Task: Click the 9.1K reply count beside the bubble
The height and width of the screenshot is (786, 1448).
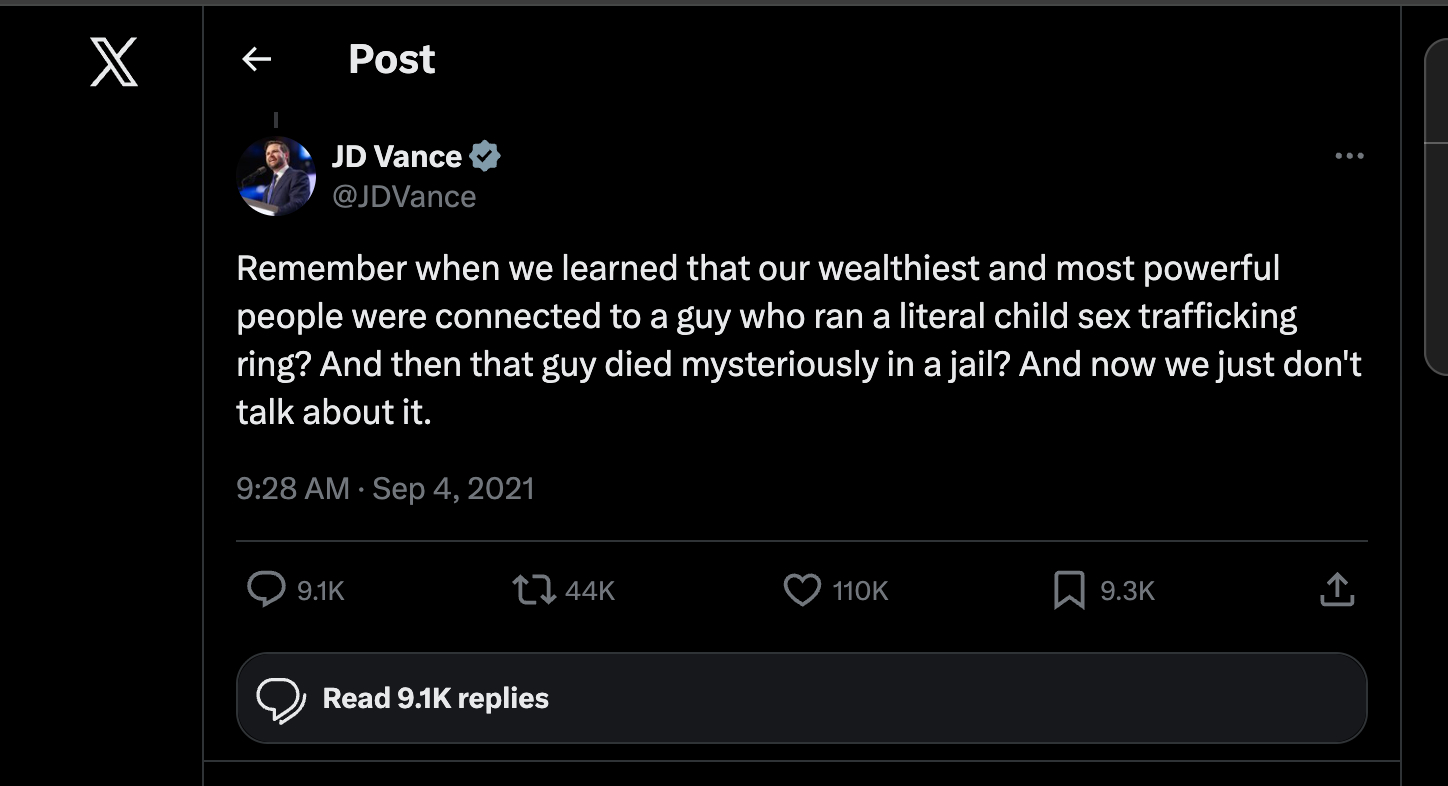Action: coord(321,591)
